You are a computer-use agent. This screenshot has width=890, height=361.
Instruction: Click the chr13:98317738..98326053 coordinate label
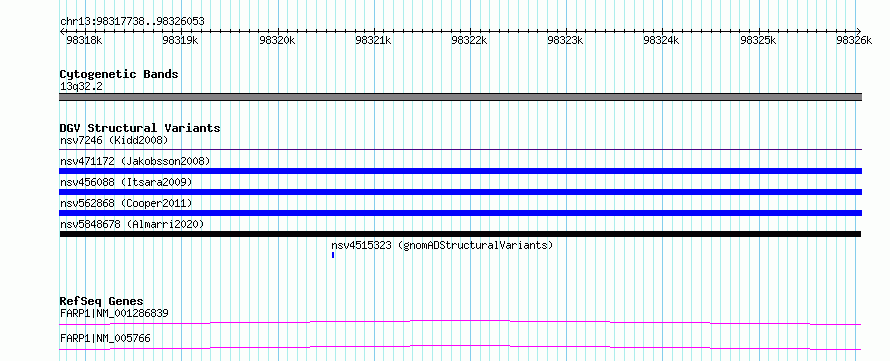[x=132, y=22]
